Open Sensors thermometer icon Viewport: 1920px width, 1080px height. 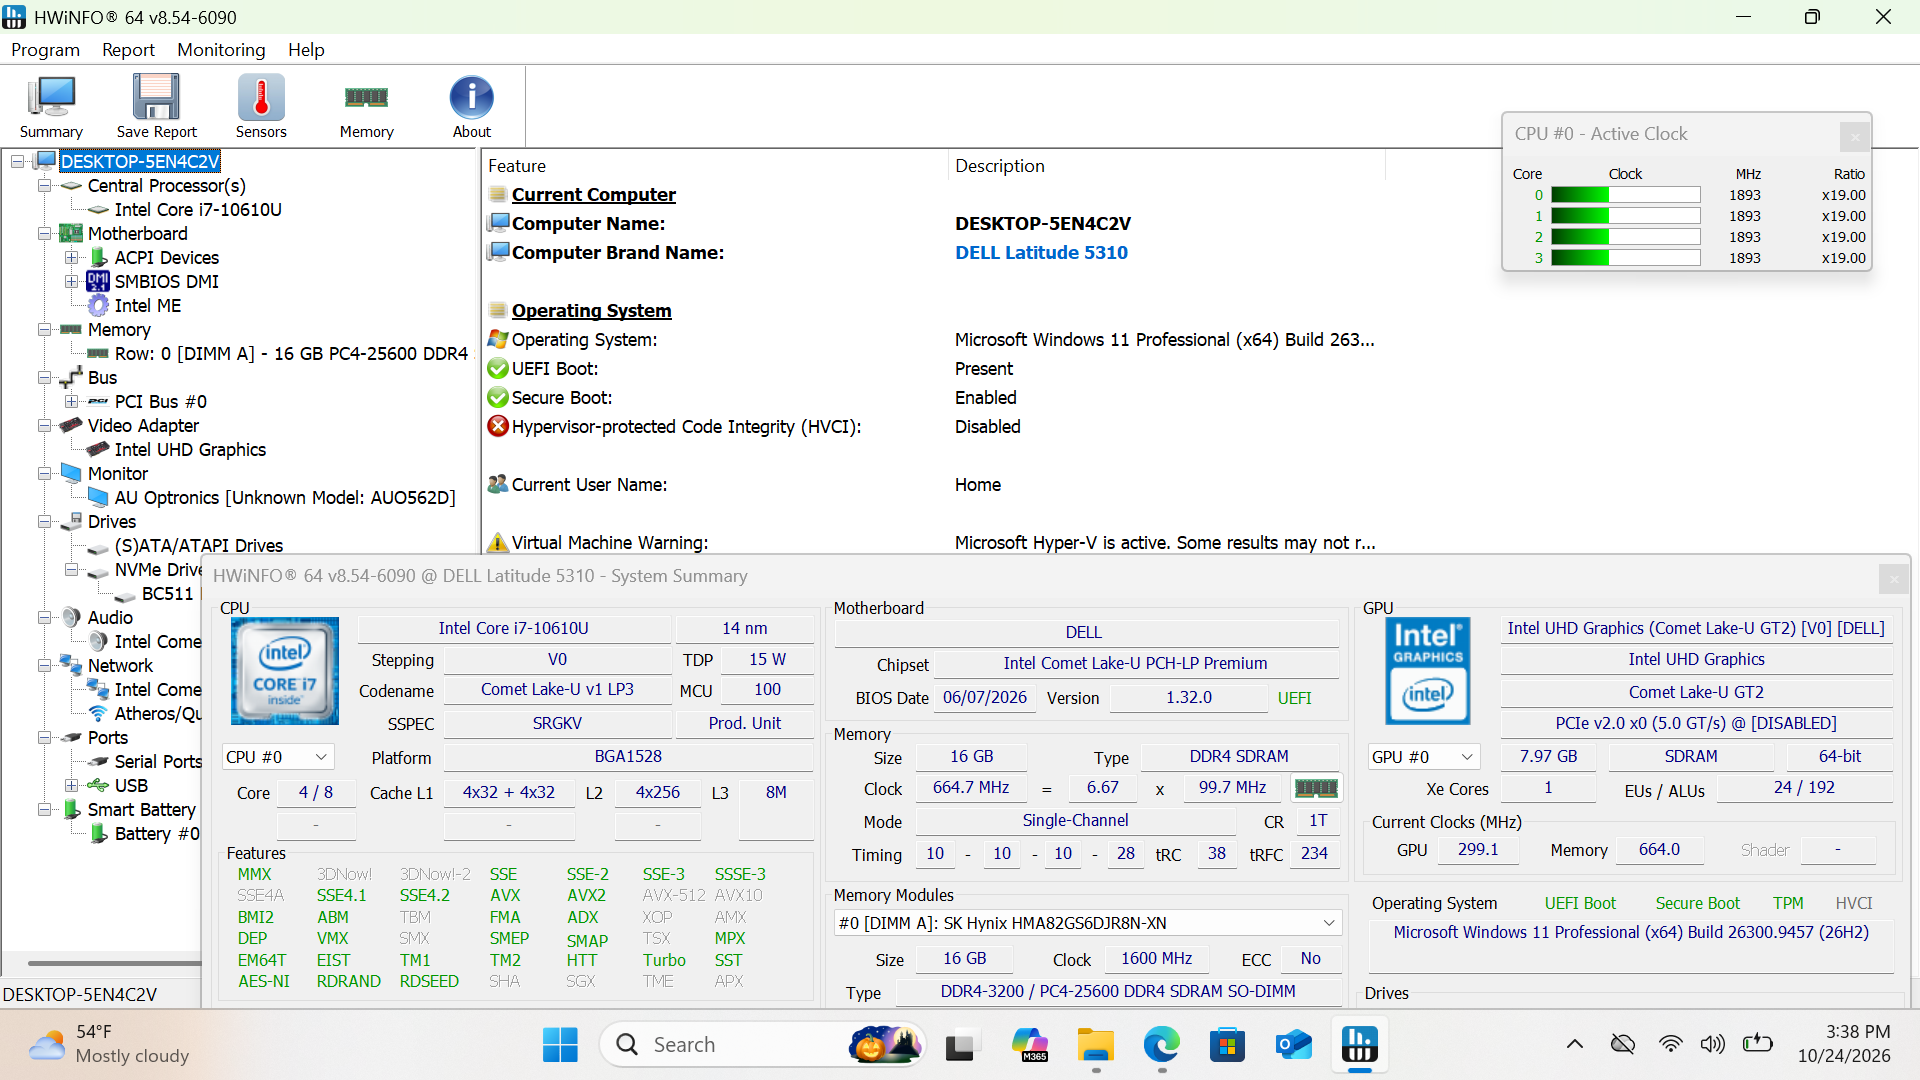261,106
